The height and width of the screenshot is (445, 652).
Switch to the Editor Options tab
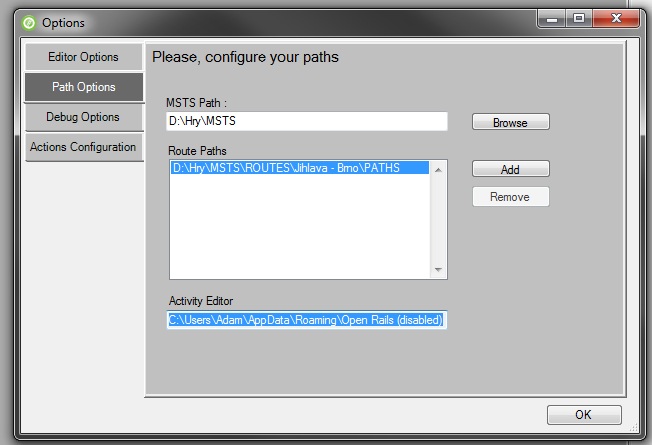pos(84,57)
